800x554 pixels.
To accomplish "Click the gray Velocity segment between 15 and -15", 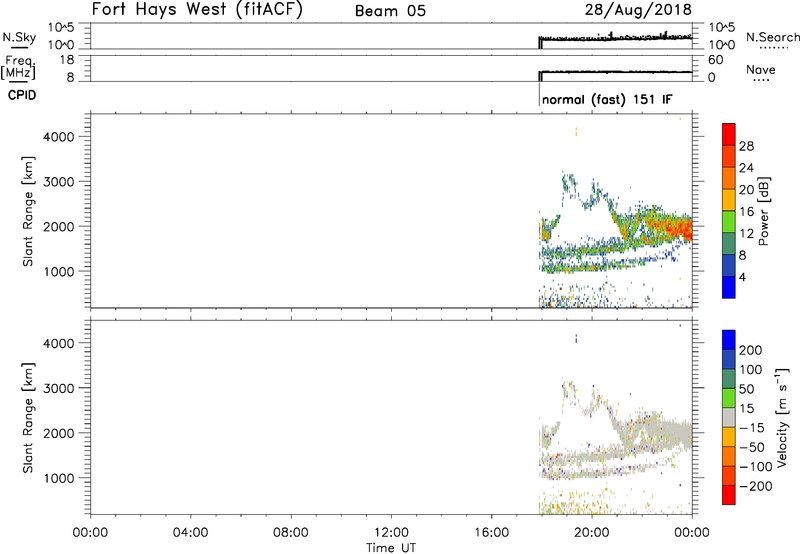I will (x=729, y=417).
